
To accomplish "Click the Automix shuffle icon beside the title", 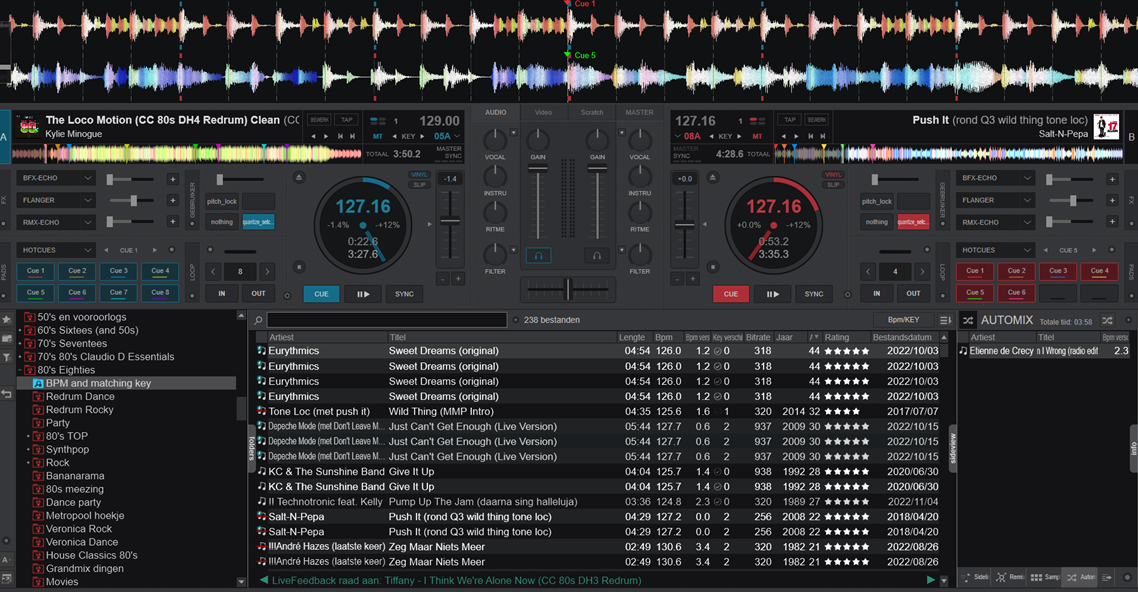I will [967, 320].
